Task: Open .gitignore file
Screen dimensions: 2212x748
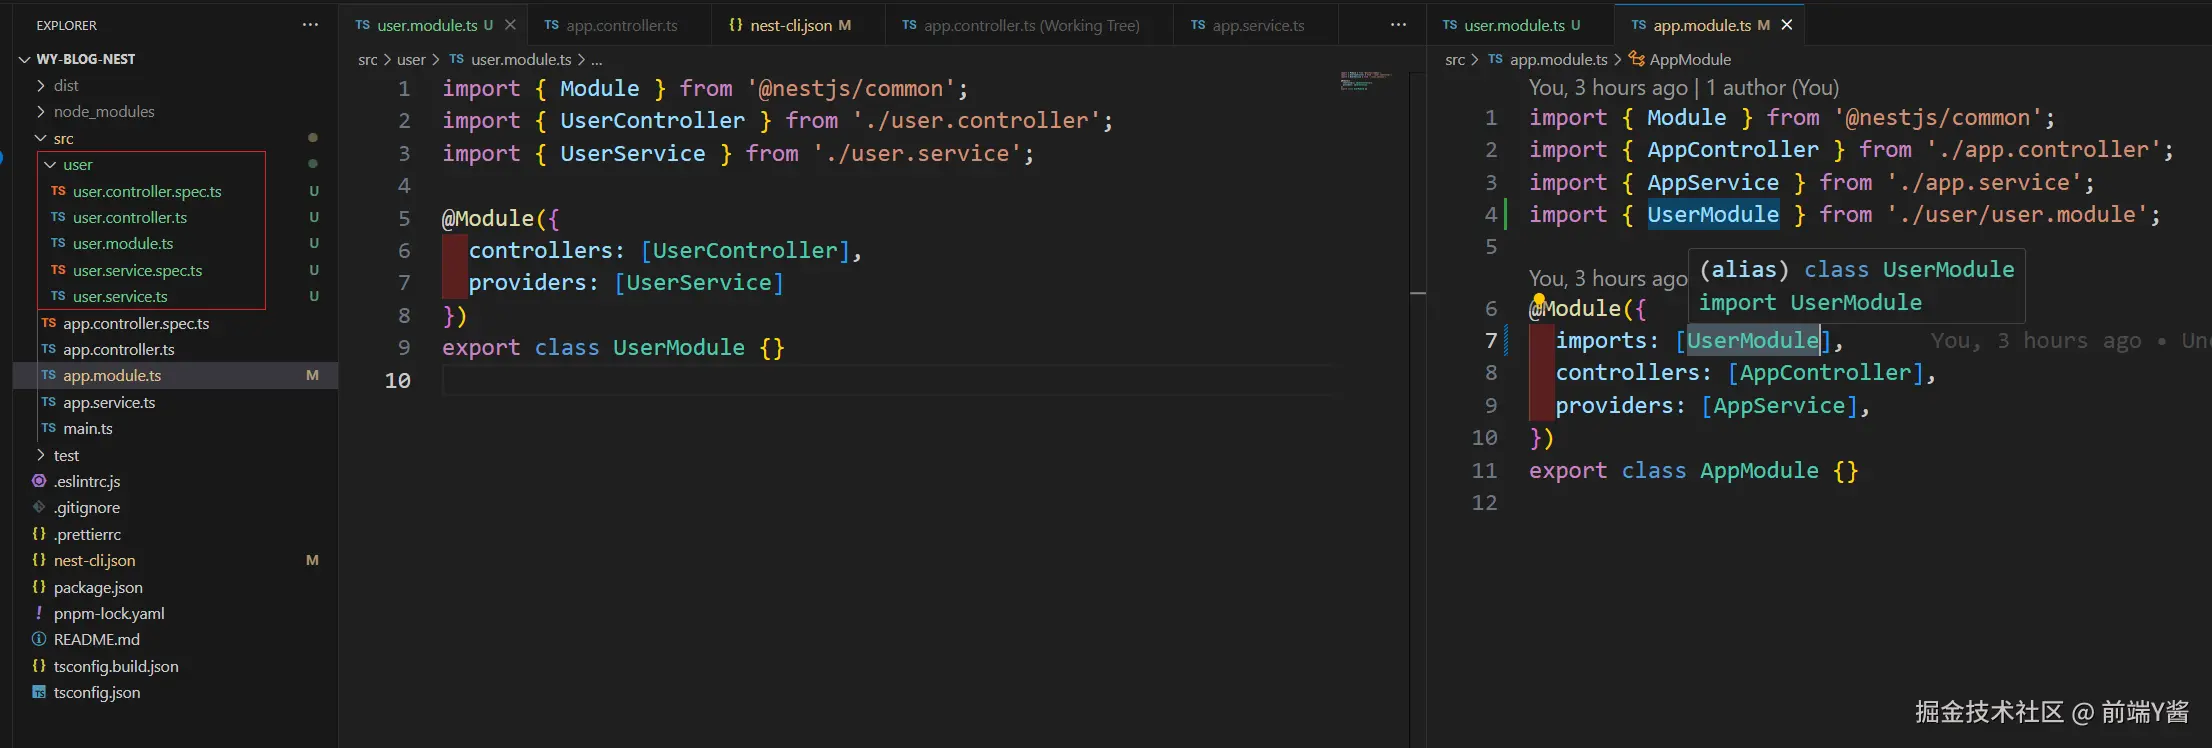Action: click(87, 507)
